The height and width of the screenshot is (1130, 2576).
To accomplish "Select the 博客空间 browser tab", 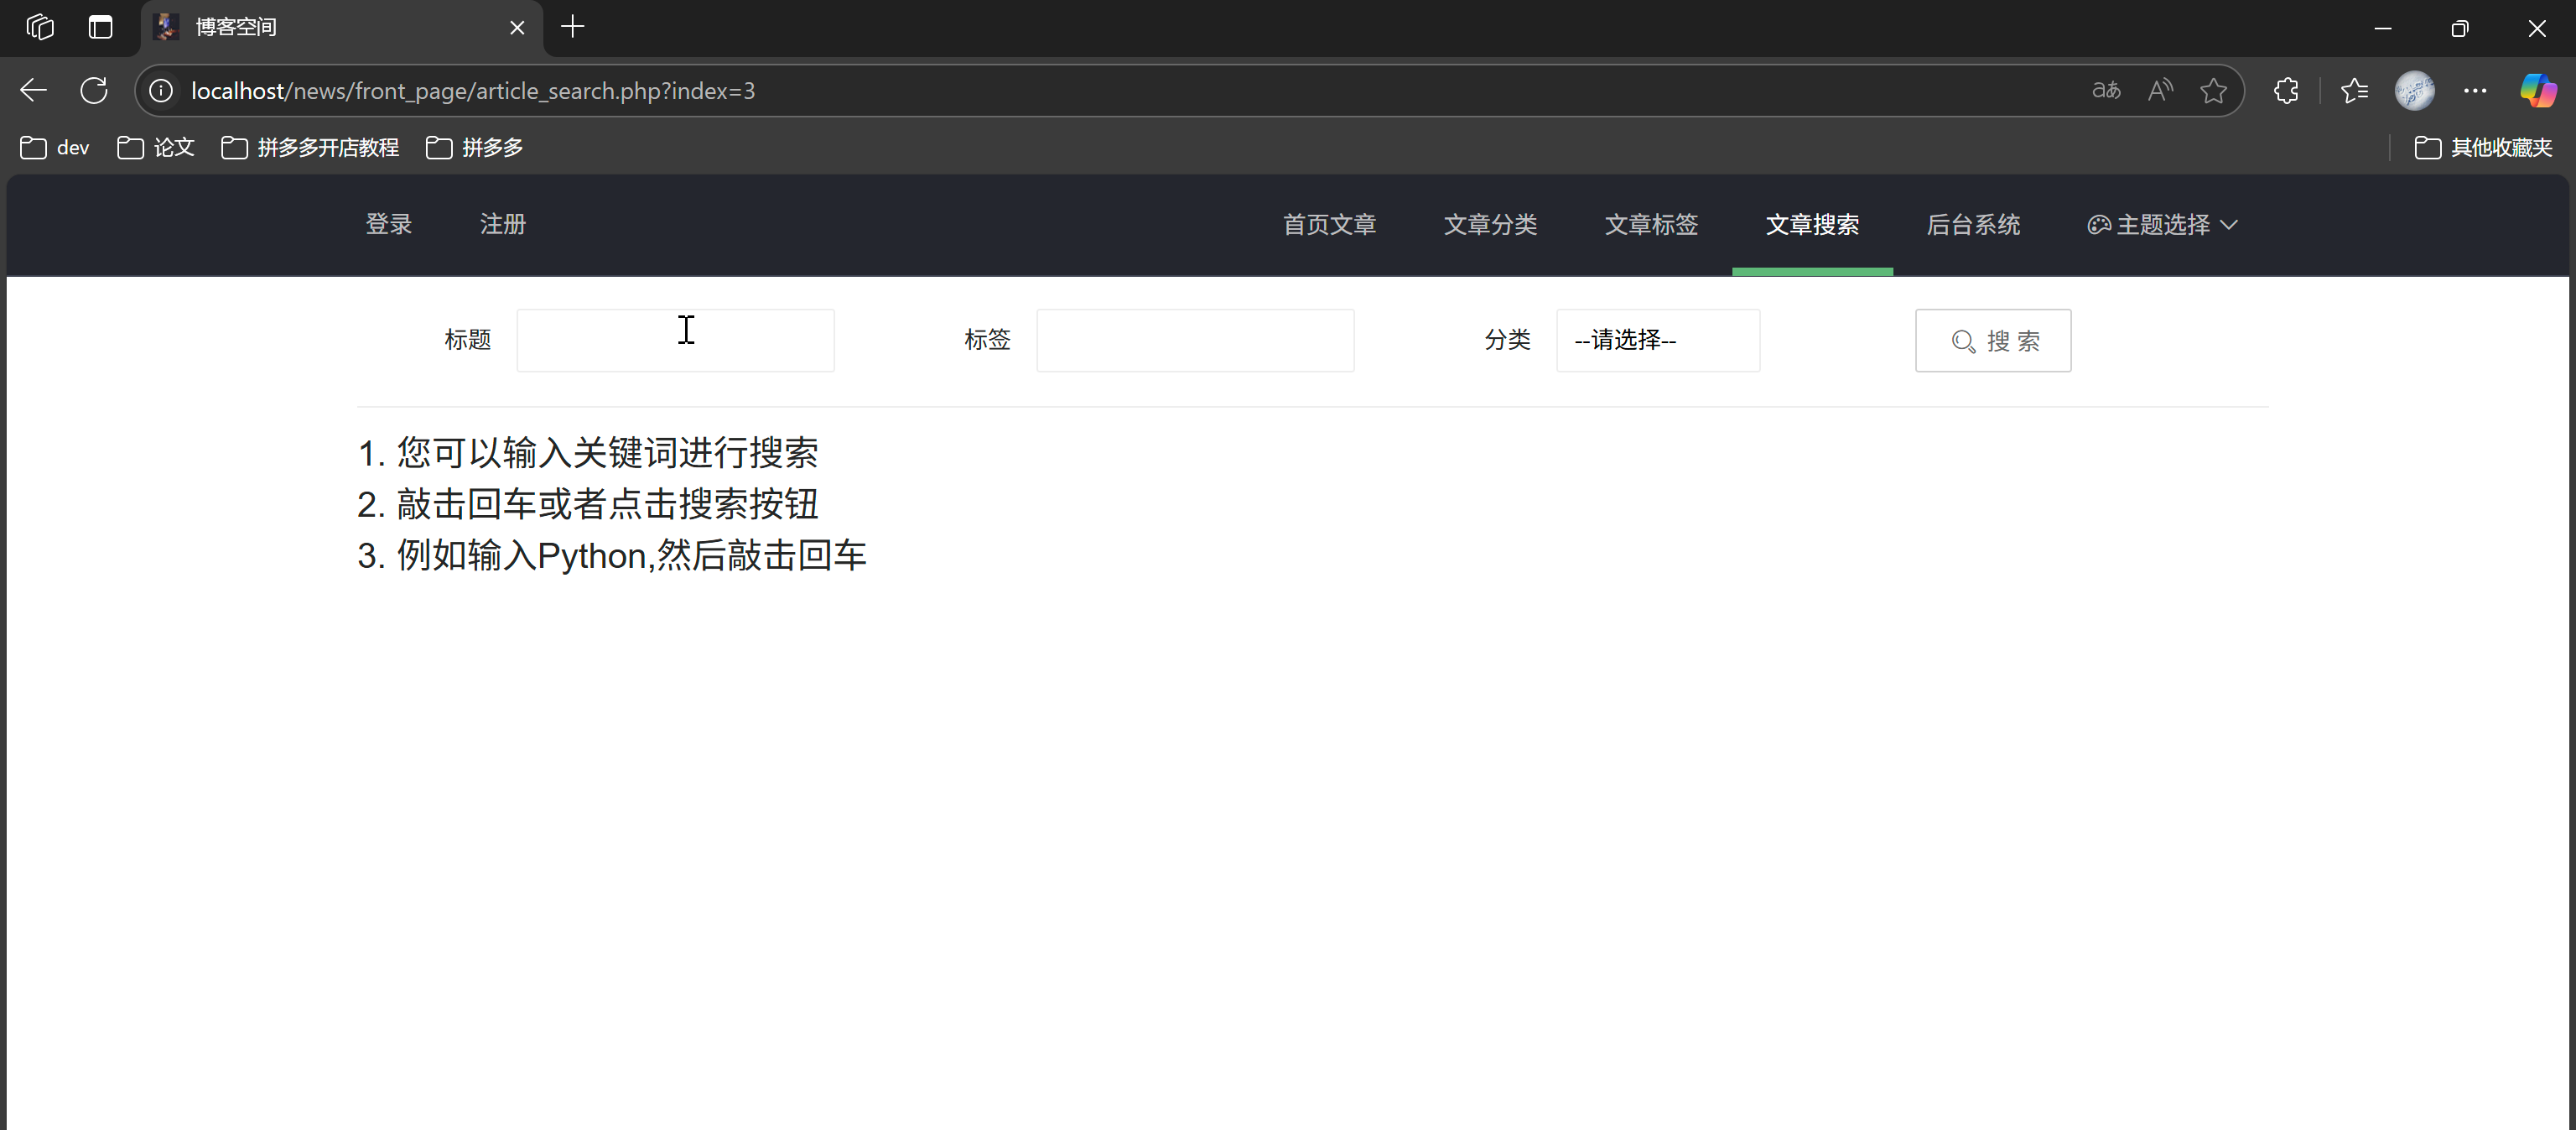I will click(342, 28).
